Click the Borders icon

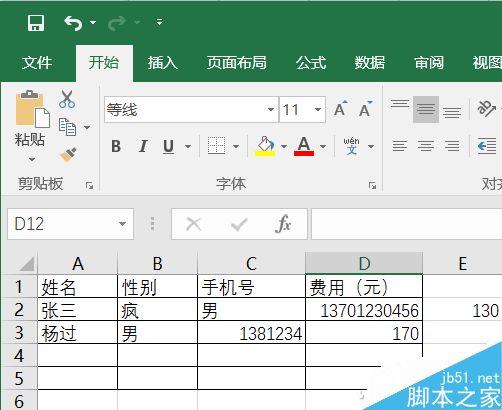click(x=216, y=146)
